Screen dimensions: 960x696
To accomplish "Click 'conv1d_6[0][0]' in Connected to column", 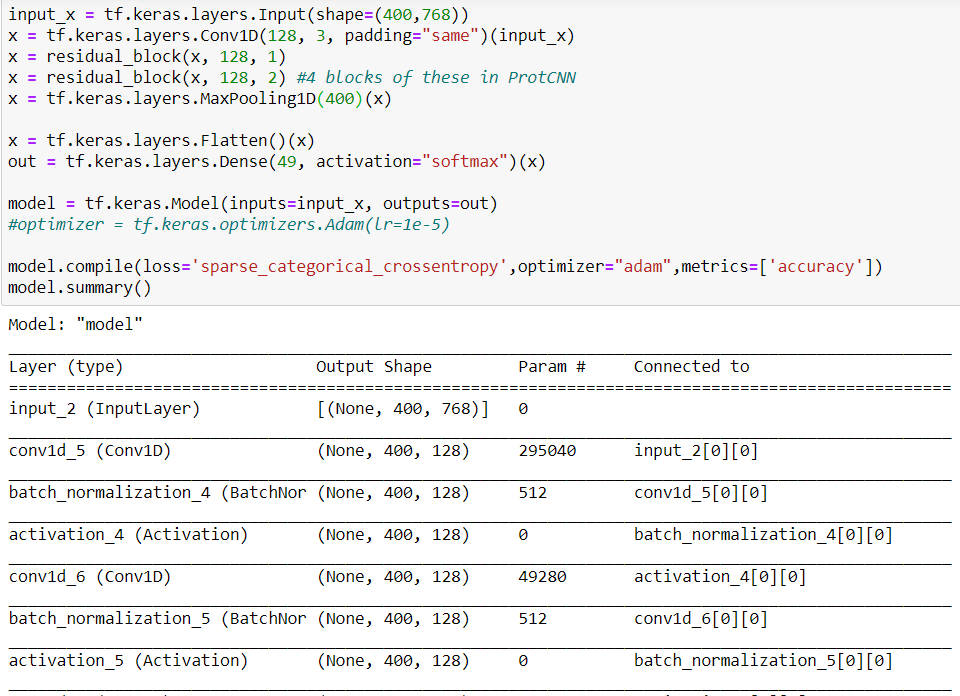I will click(x=700, y=619).
